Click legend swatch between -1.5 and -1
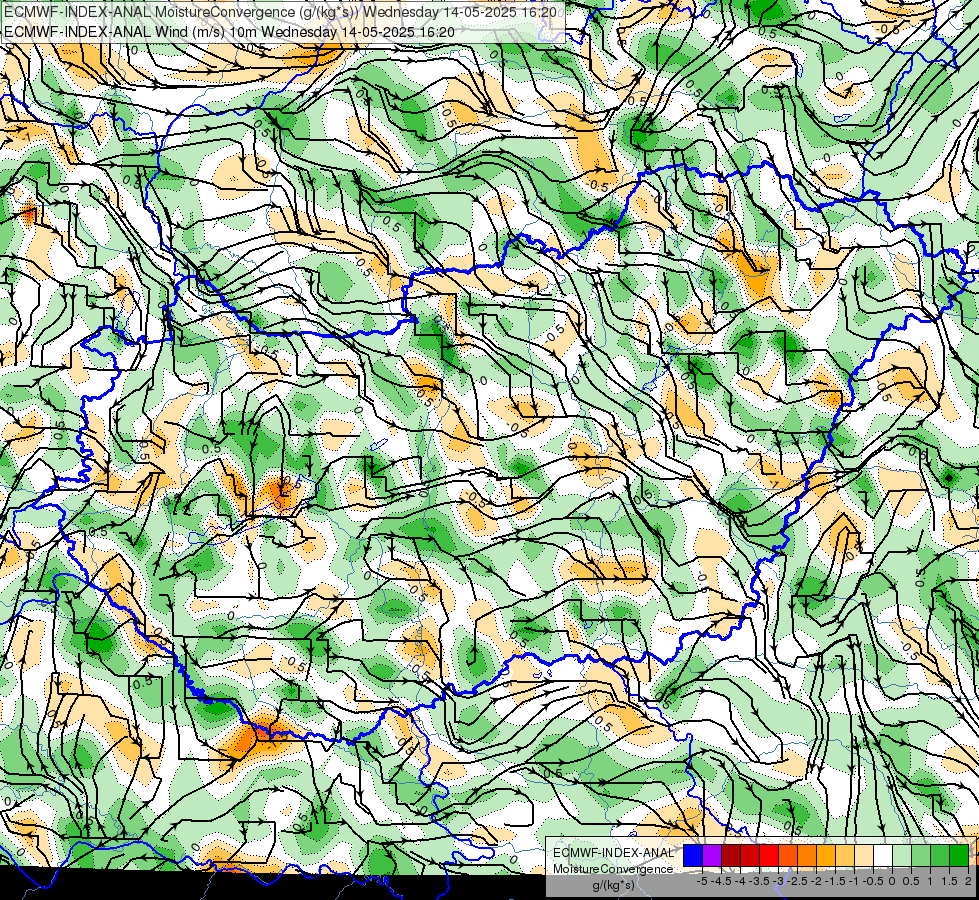 click(845, 856)
